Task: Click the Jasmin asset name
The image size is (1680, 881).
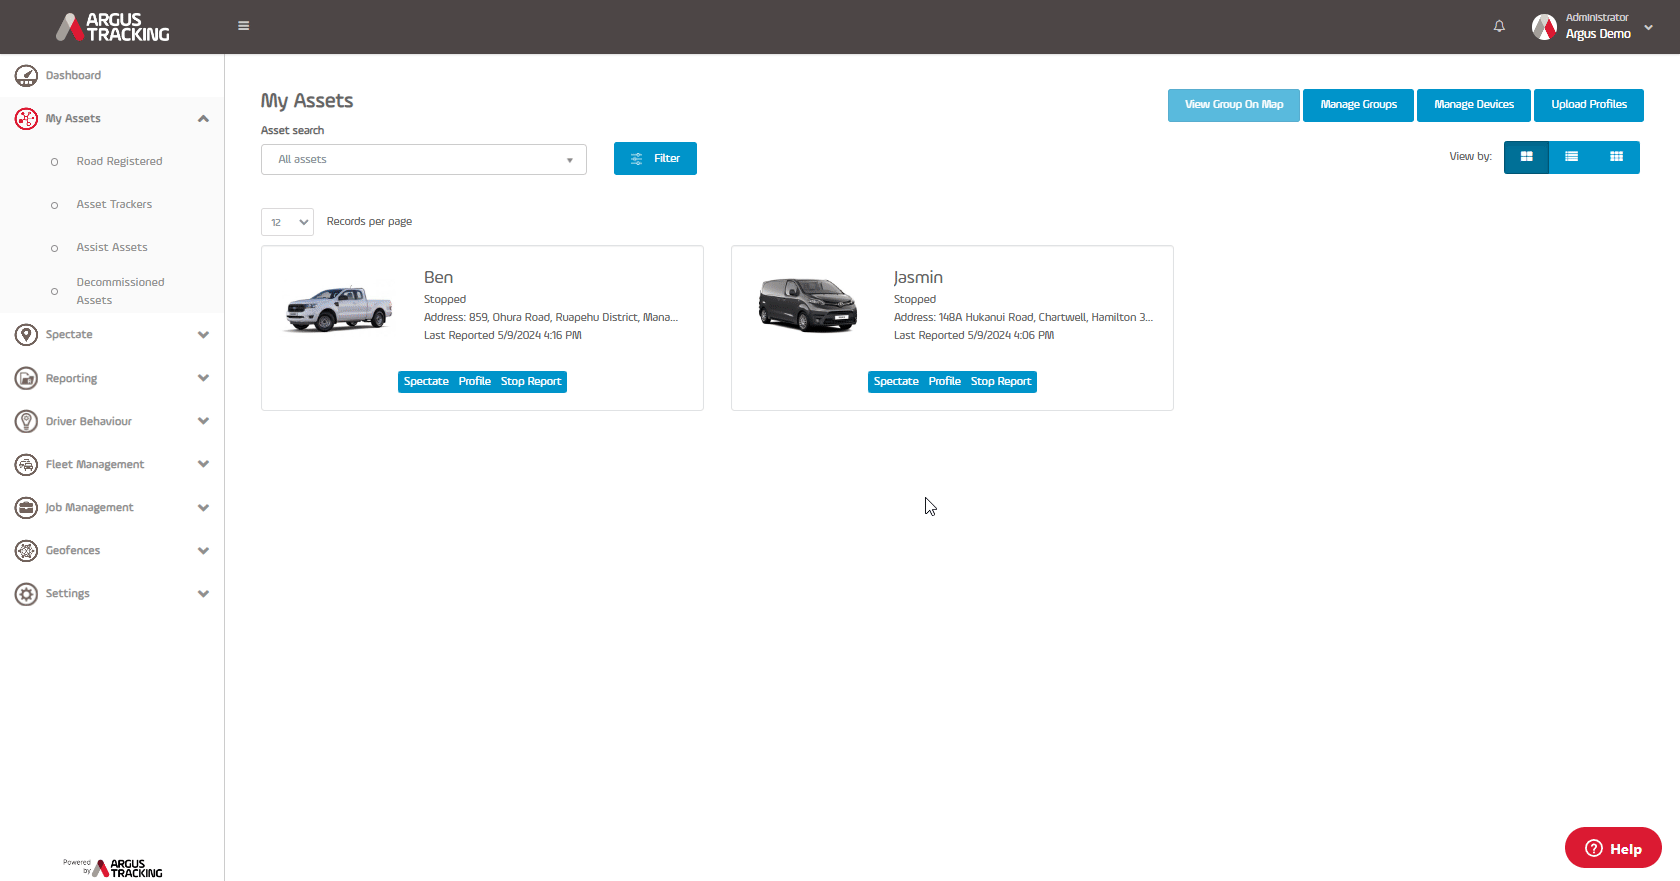Action: [x=918, y=278]
